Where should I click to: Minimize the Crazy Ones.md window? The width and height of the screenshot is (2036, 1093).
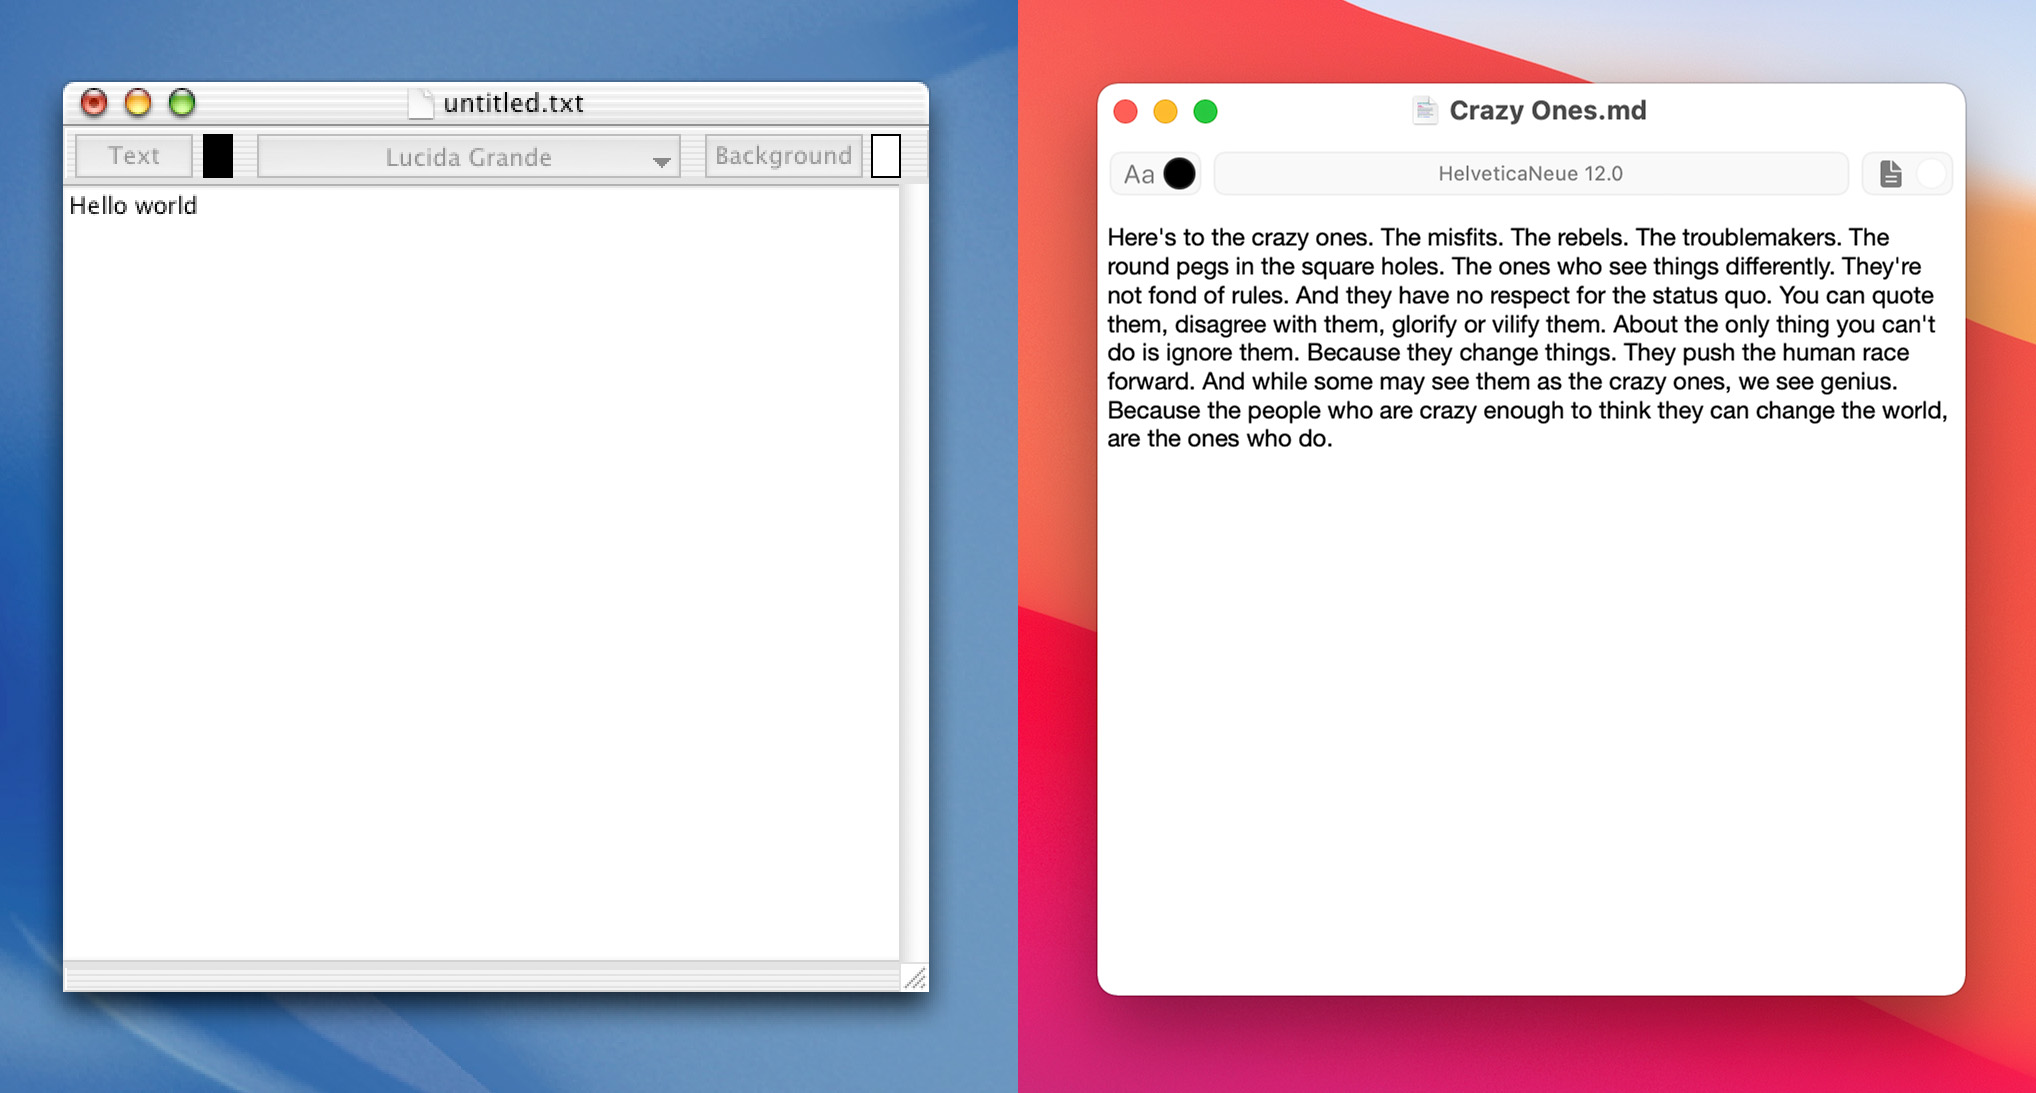[1166, 111]
